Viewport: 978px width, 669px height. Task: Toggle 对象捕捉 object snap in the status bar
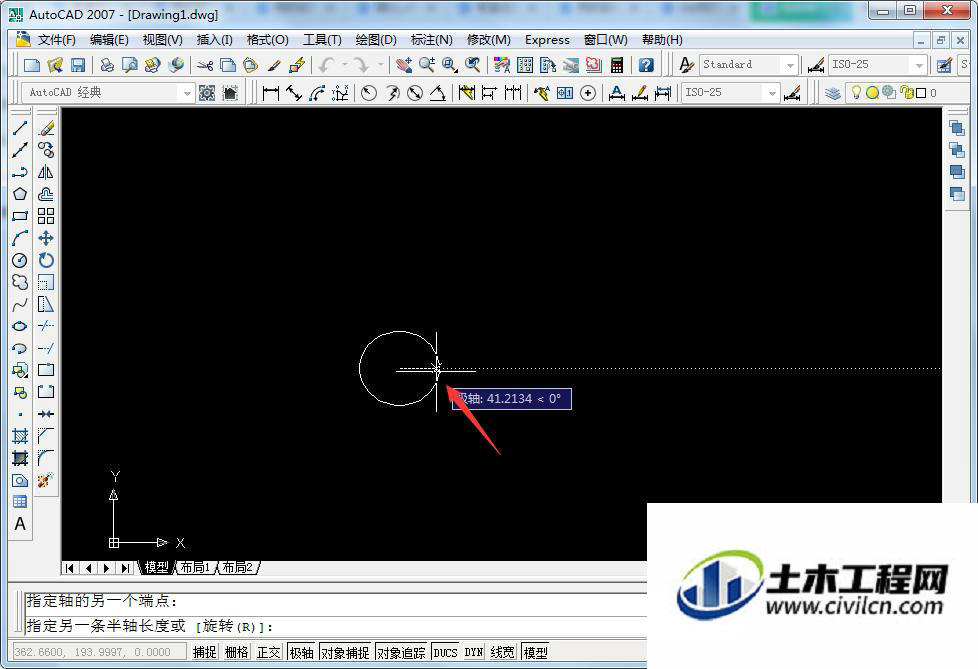pos(345,652)
